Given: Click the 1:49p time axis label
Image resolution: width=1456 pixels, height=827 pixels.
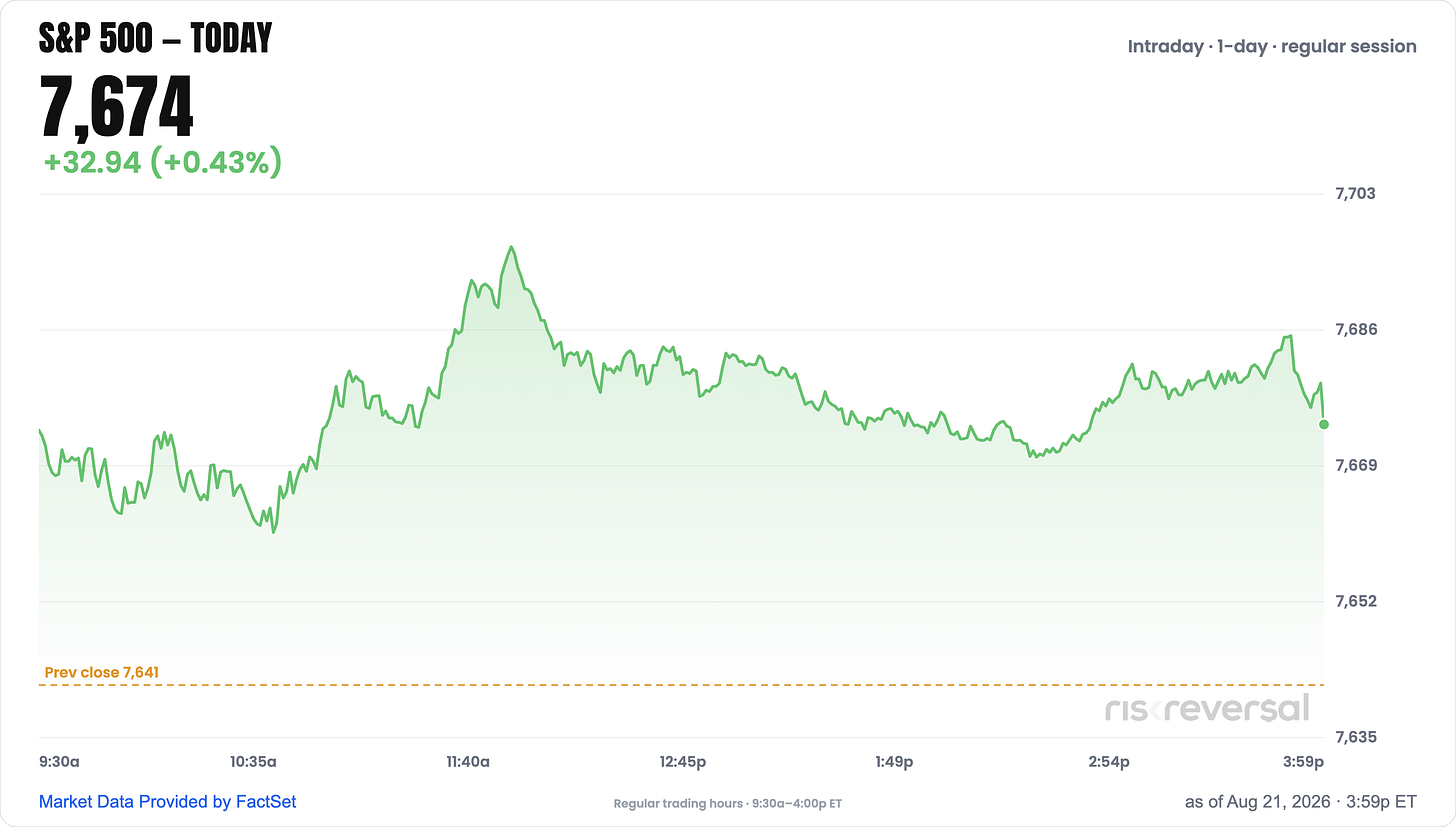Looking at the screenshot, I should (x=893, y=762).
